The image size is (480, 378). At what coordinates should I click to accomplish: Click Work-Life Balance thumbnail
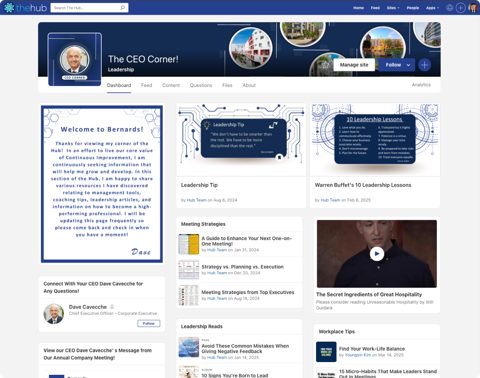pyautogui.click(x=326, y=352)
